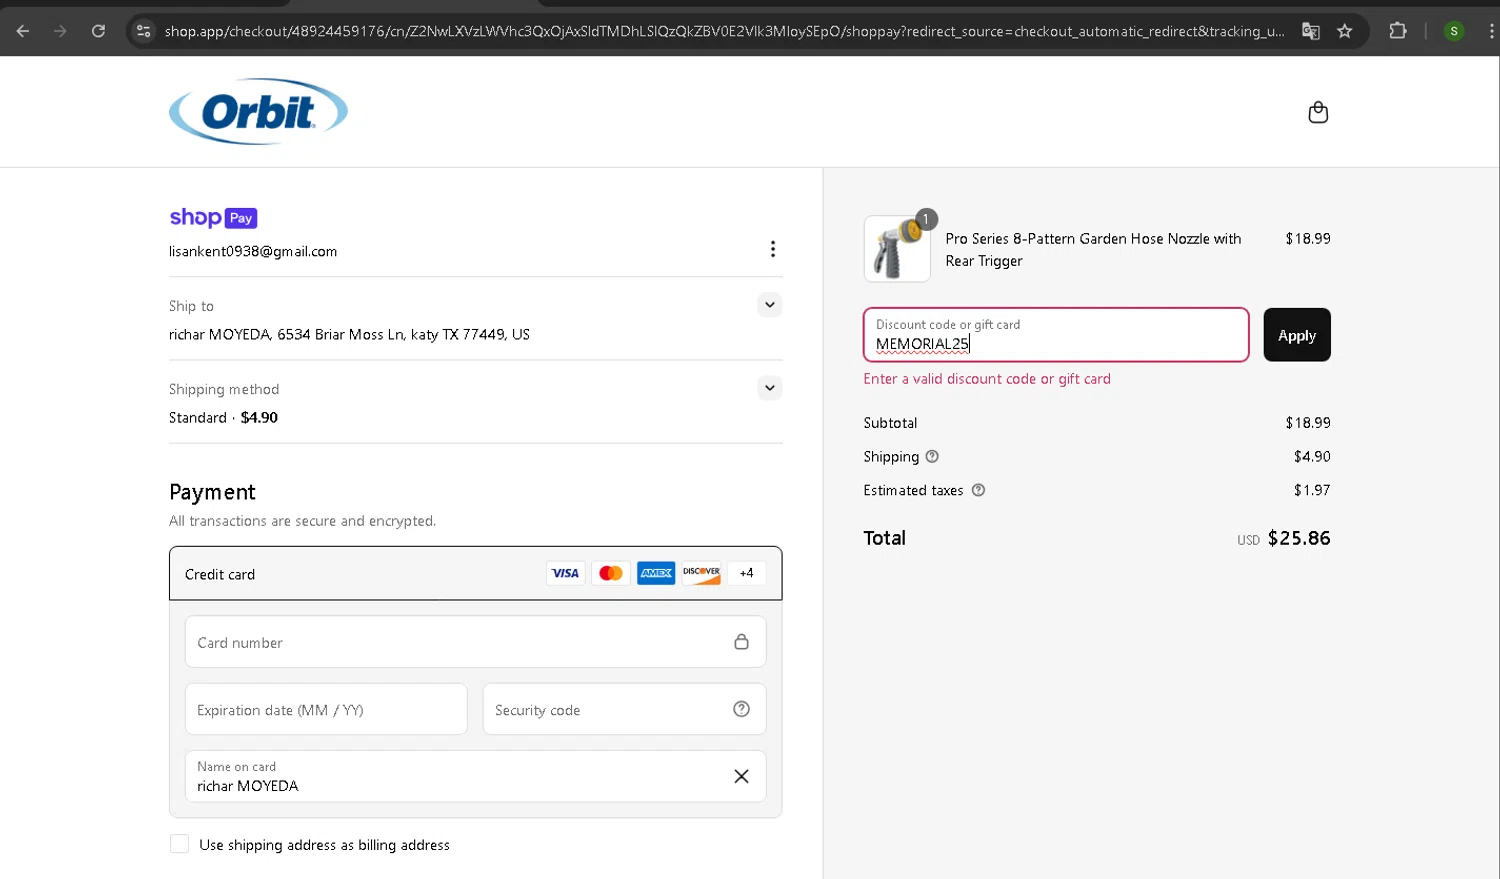The width and height of the screenshot is (1500, 879).
Task: Click the discount code input field
Action: [1056, 335]
